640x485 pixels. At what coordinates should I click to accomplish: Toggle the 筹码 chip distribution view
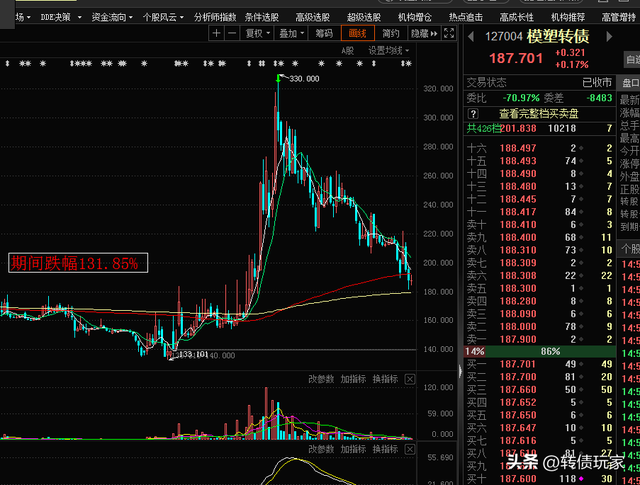[324, 33]
